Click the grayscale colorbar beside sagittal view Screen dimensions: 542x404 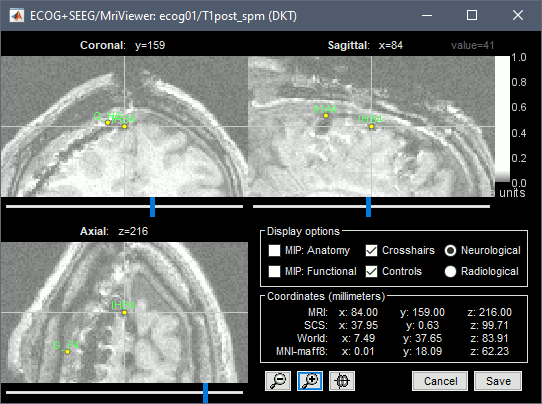tap(502, 119)
